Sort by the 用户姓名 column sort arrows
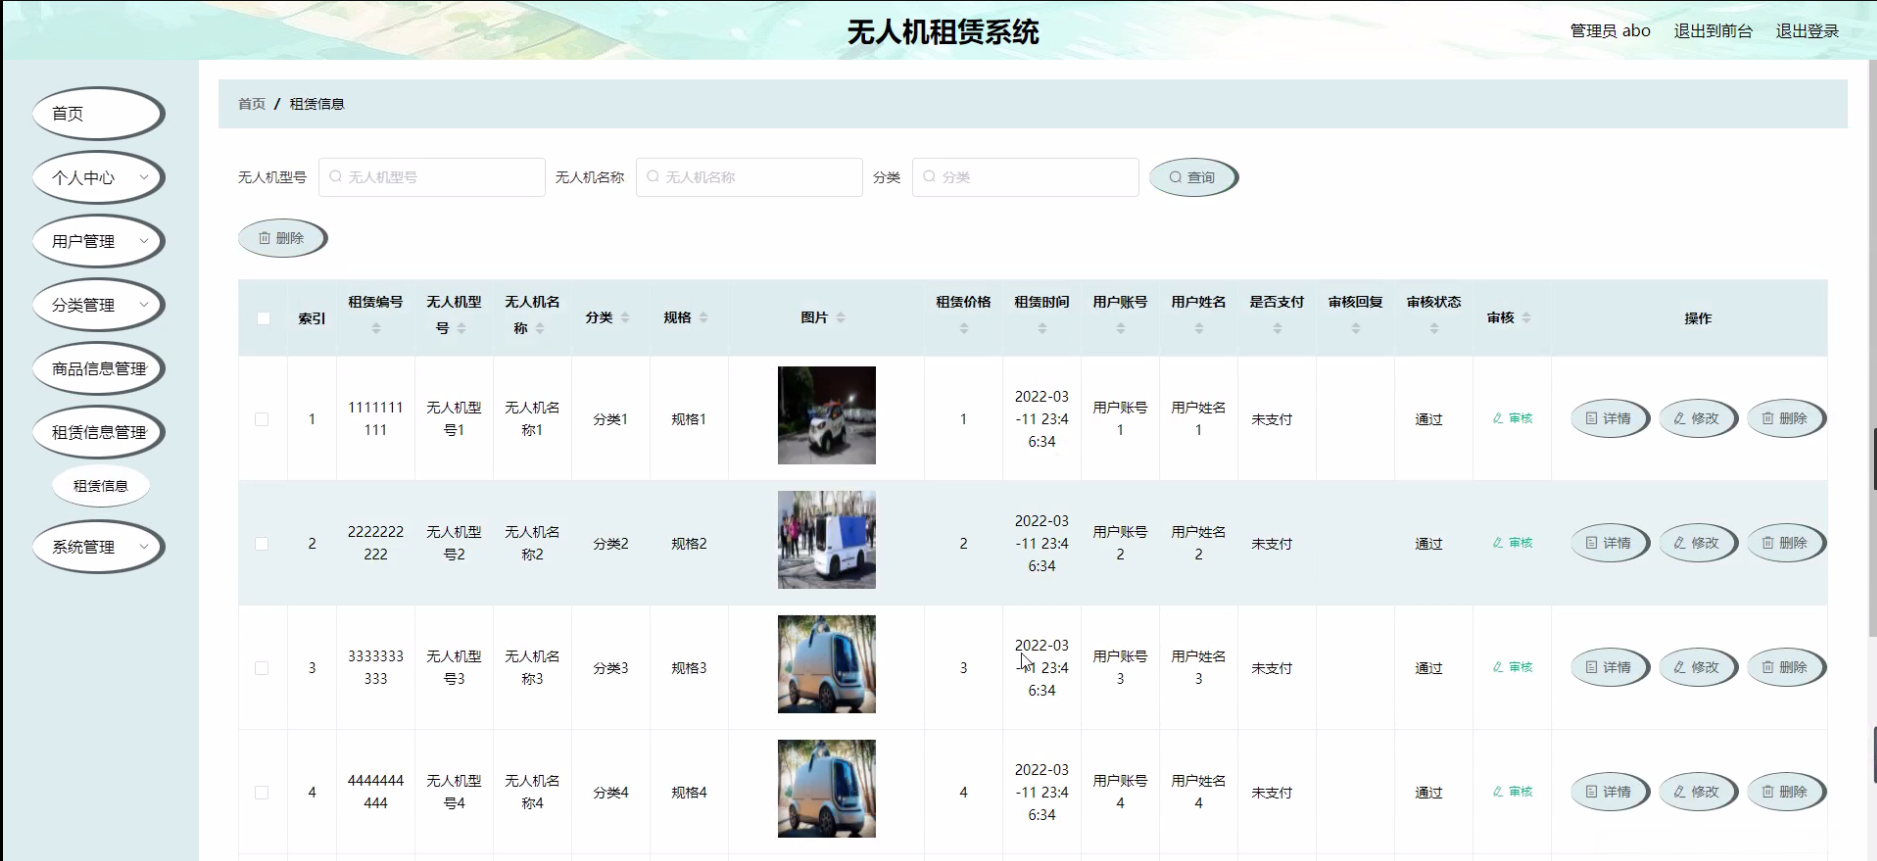Viewport: 1877px width, 861px height. coord(1199,328)
